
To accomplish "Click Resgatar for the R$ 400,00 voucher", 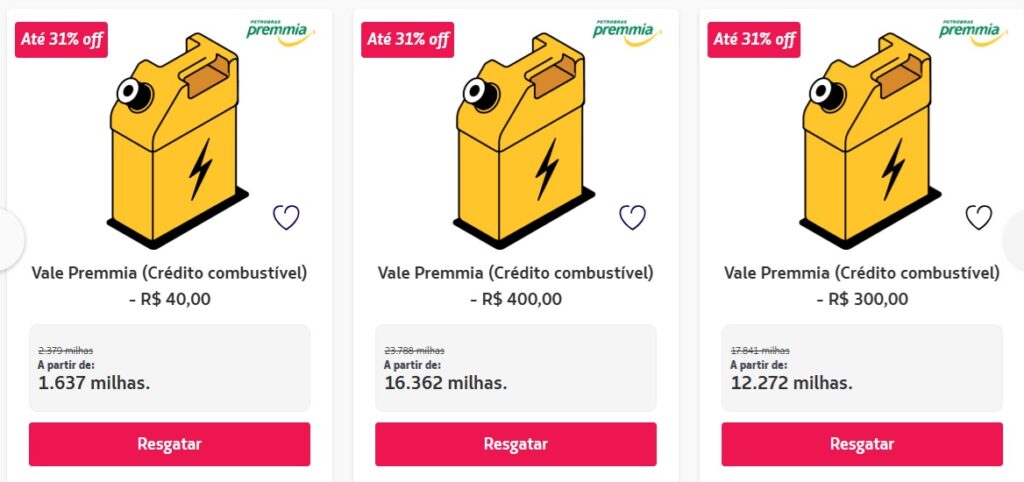I will [516, 444].
